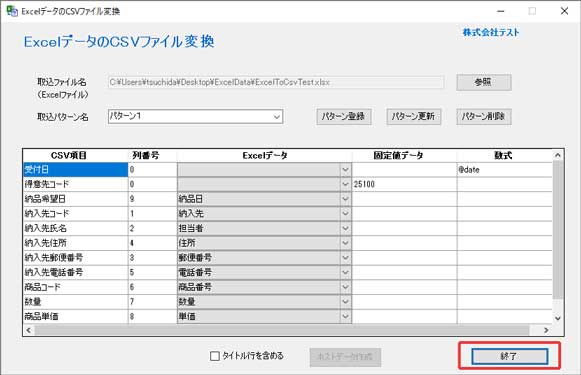This screenshot has height=375, width=581.
Task: Click the 終了 button
Action: (x=509, y=356)
